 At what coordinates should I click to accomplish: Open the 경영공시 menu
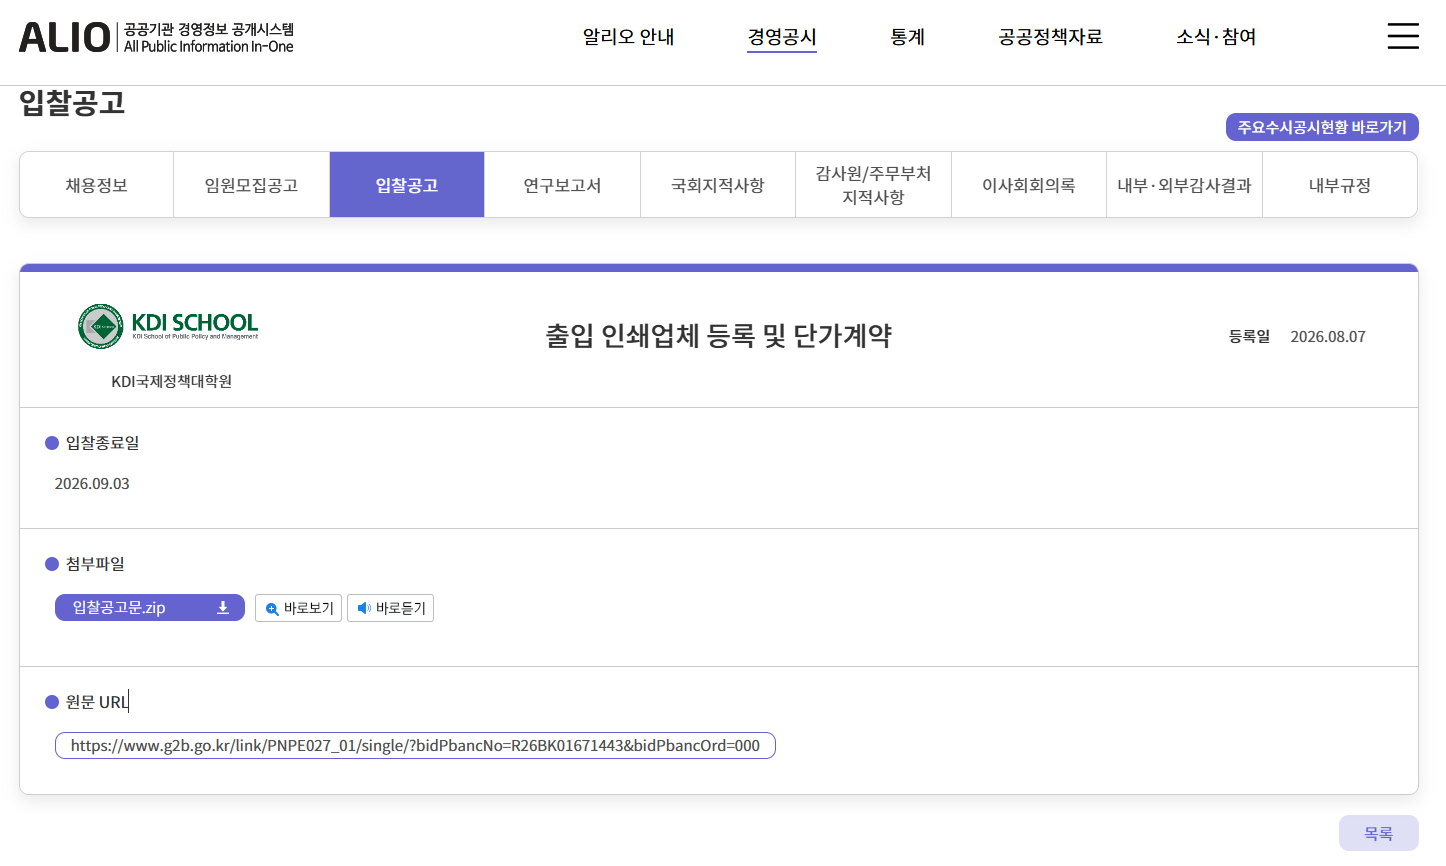pyautogui.click(x=782, y=37)
